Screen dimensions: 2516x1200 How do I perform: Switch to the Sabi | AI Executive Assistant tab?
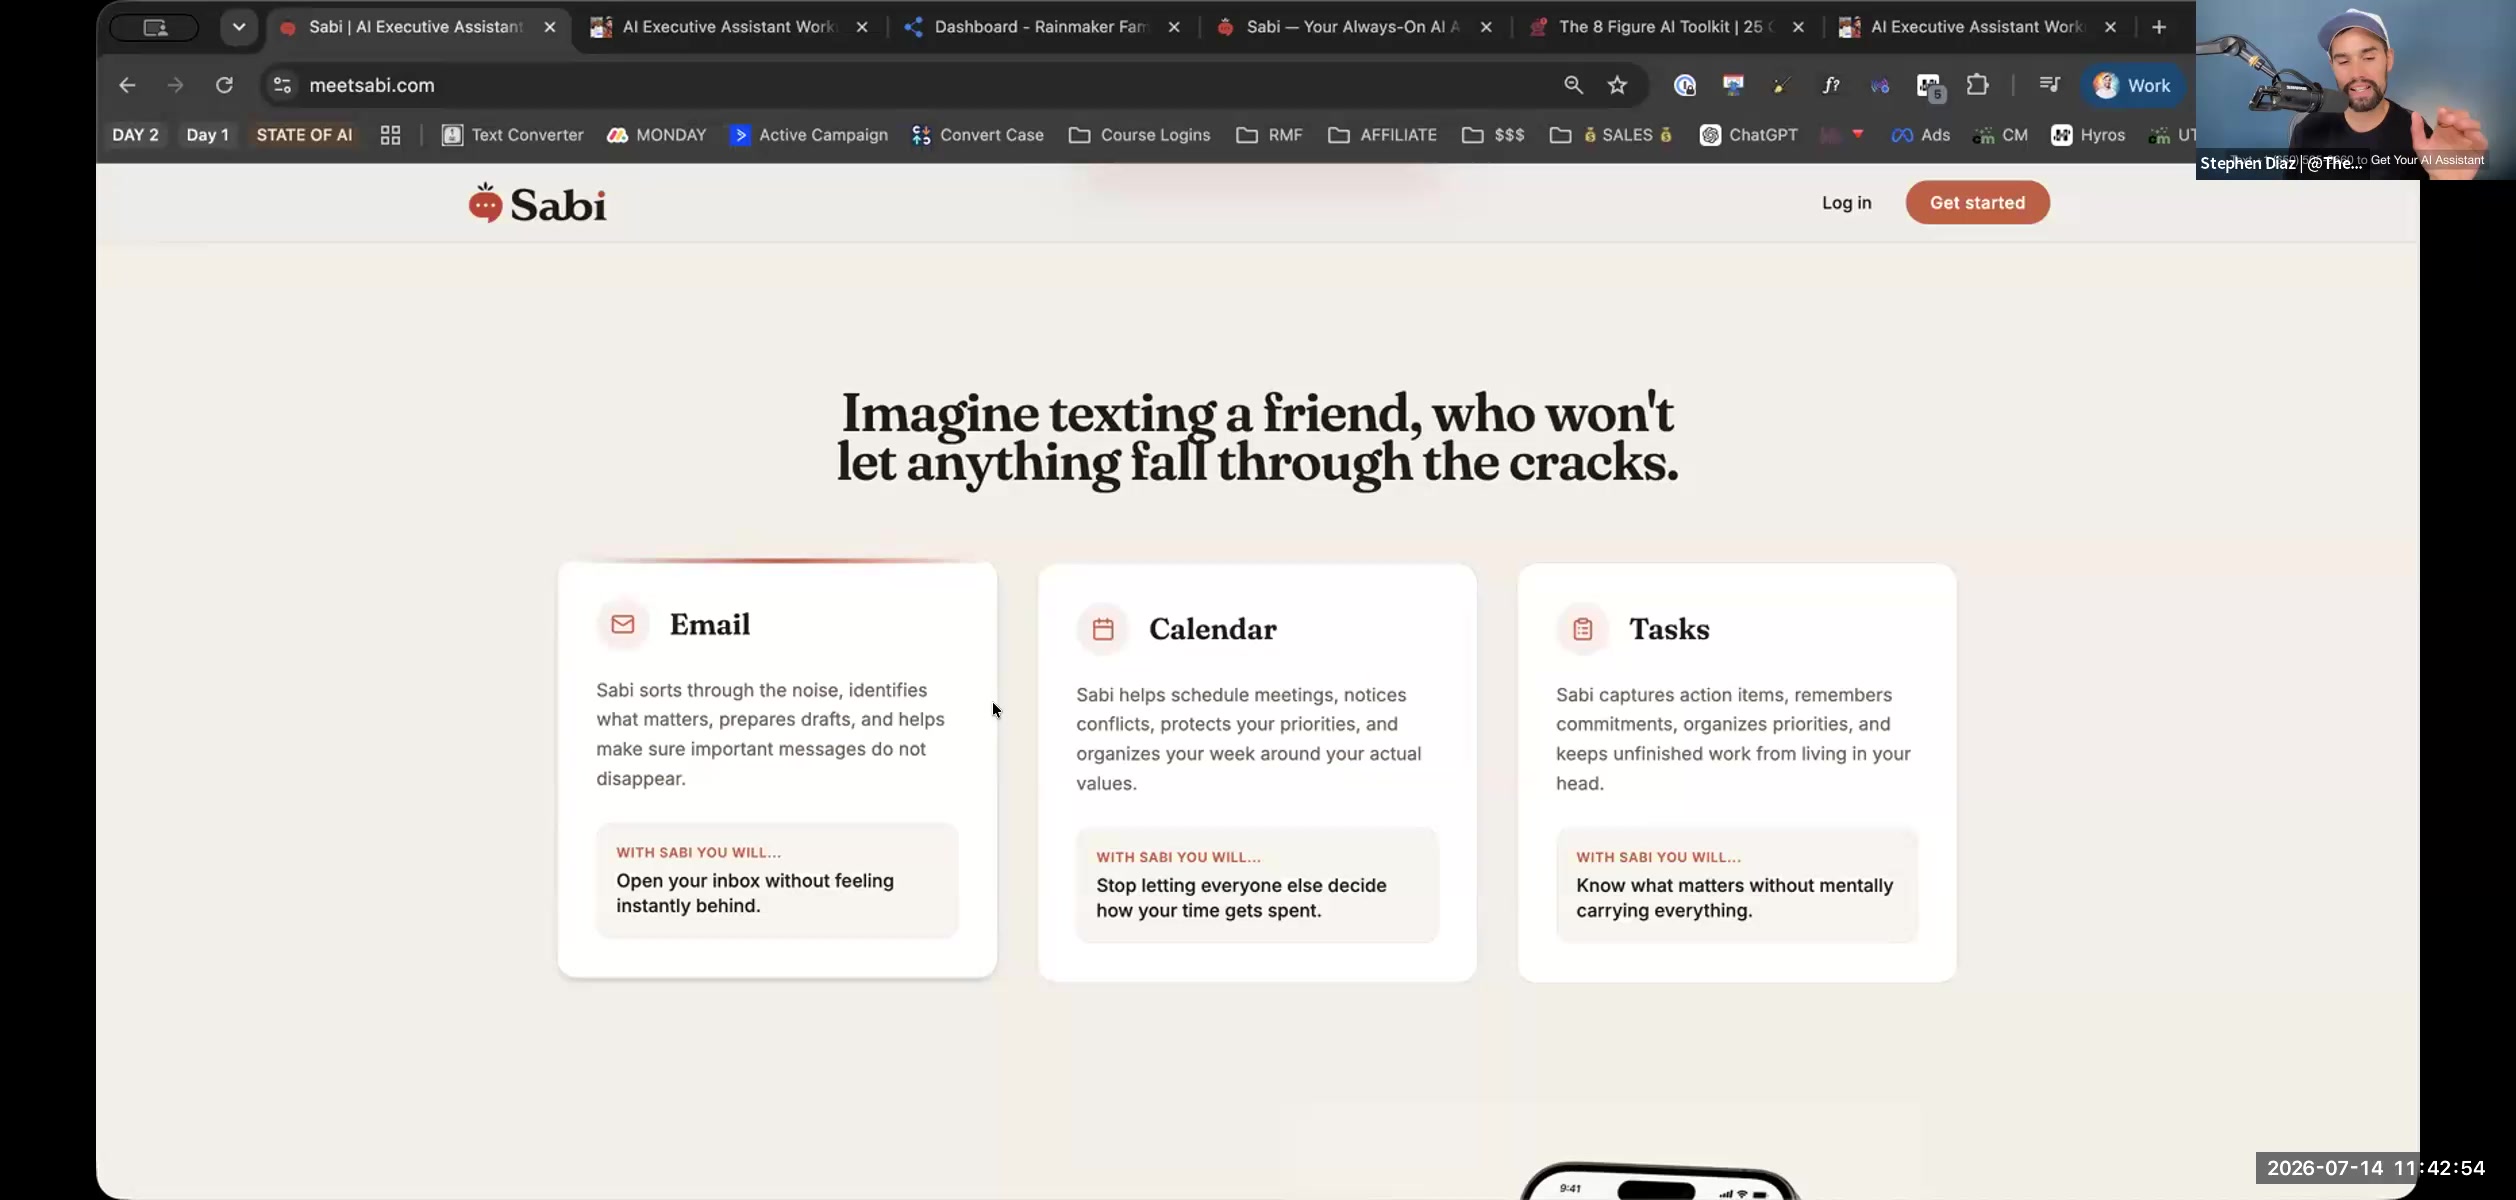(x=415, y=27)
